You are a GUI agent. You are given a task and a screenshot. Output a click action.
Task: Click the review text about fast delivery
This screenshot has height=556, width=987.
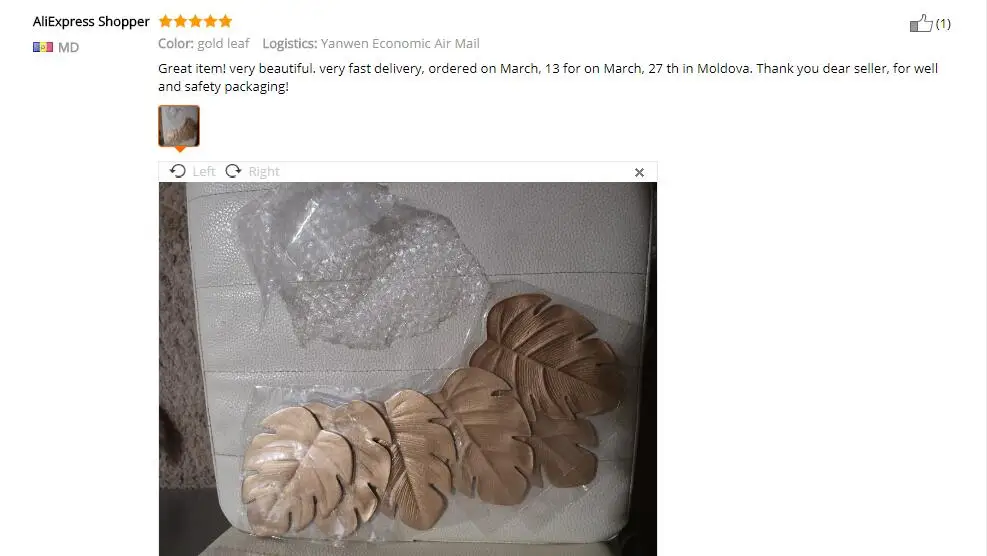tap(548, 77)
